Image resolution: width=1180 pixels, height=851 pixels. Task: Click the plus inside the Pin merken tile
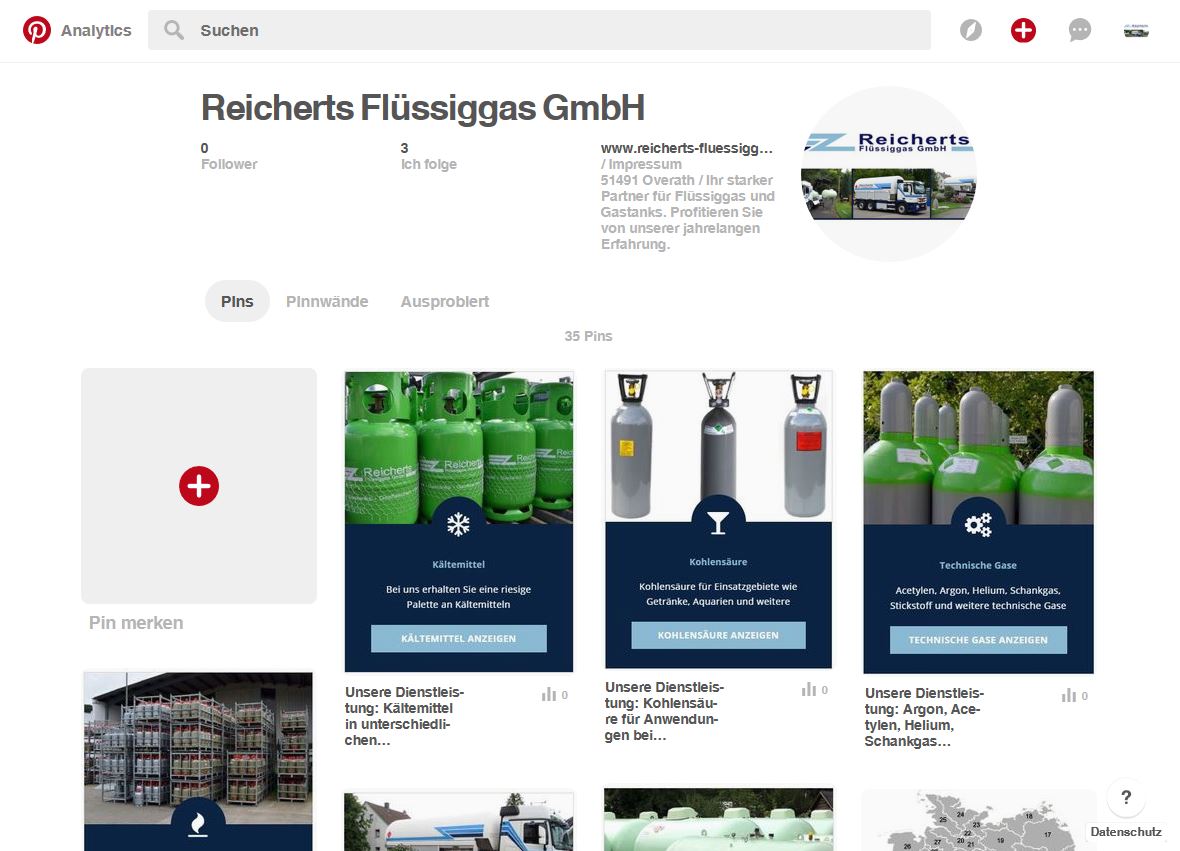[199, 486]
